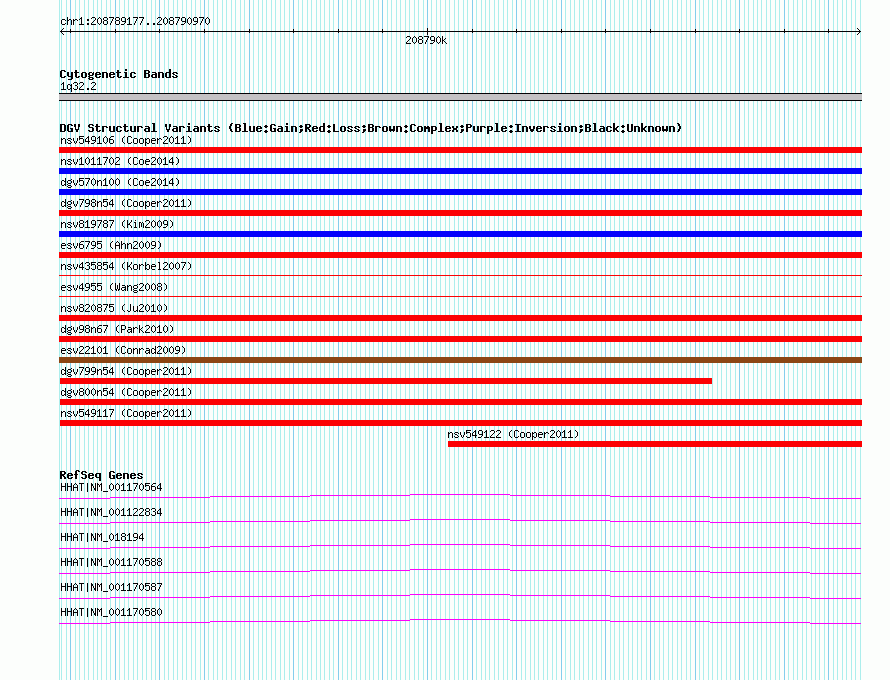Open variant dgv799n54 (Cooper2011) label

click(126, 371)
